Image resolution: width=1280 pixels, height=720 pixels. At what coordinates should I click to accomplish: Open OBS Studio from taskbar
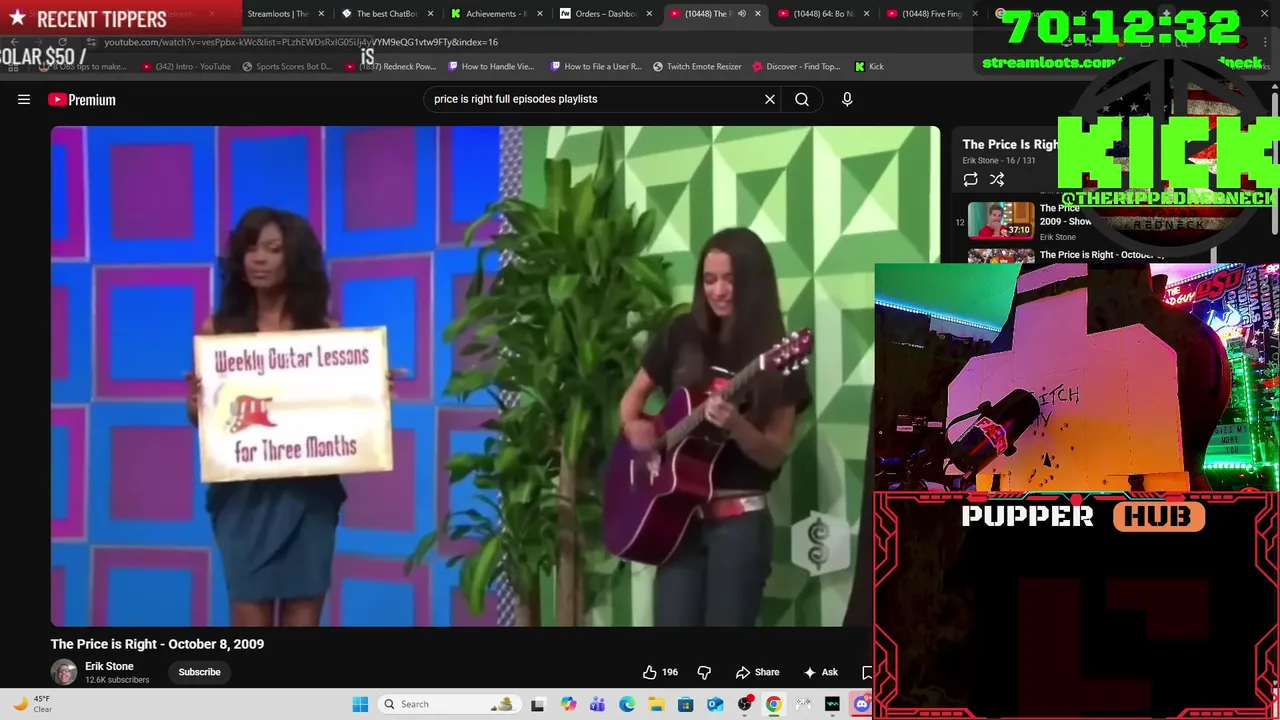tap(745, 704)
